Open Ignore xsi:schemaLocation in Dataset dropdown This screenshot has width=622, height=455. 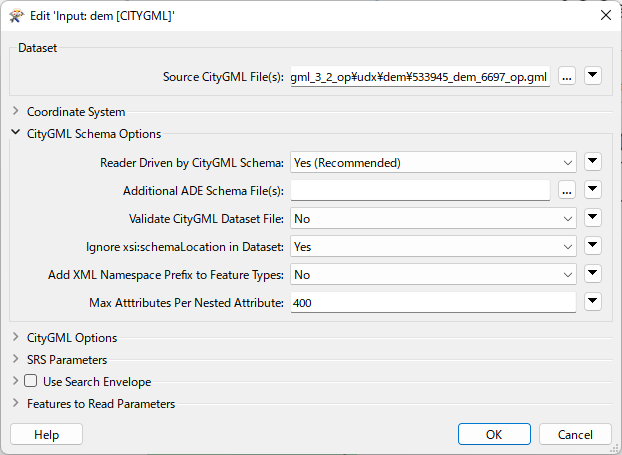[x=433, y=246]
